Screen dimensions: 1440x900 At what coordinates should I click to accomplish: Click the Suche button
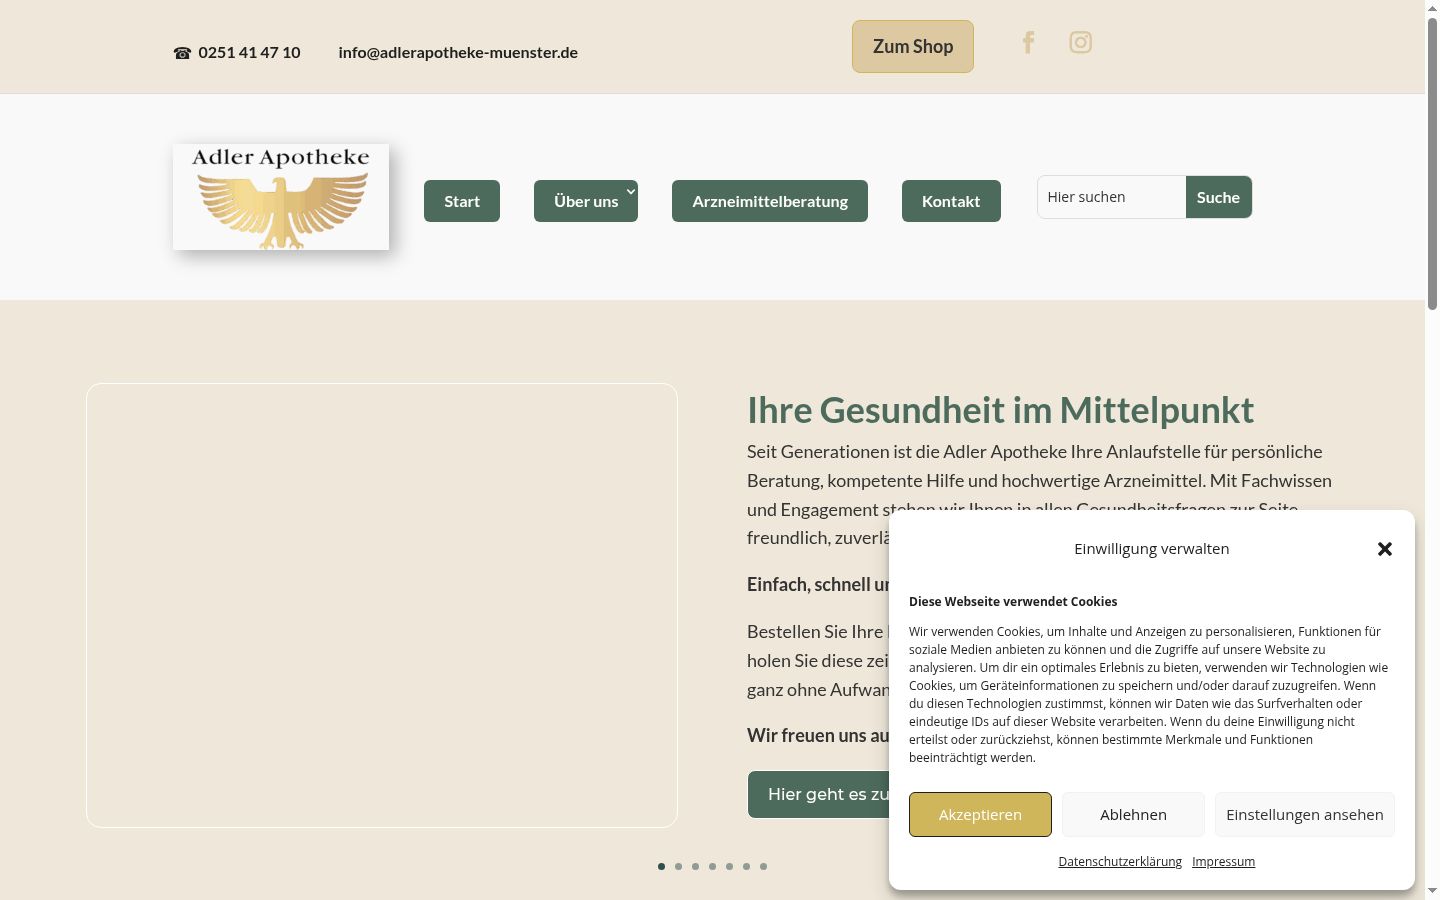(1218, 197)
